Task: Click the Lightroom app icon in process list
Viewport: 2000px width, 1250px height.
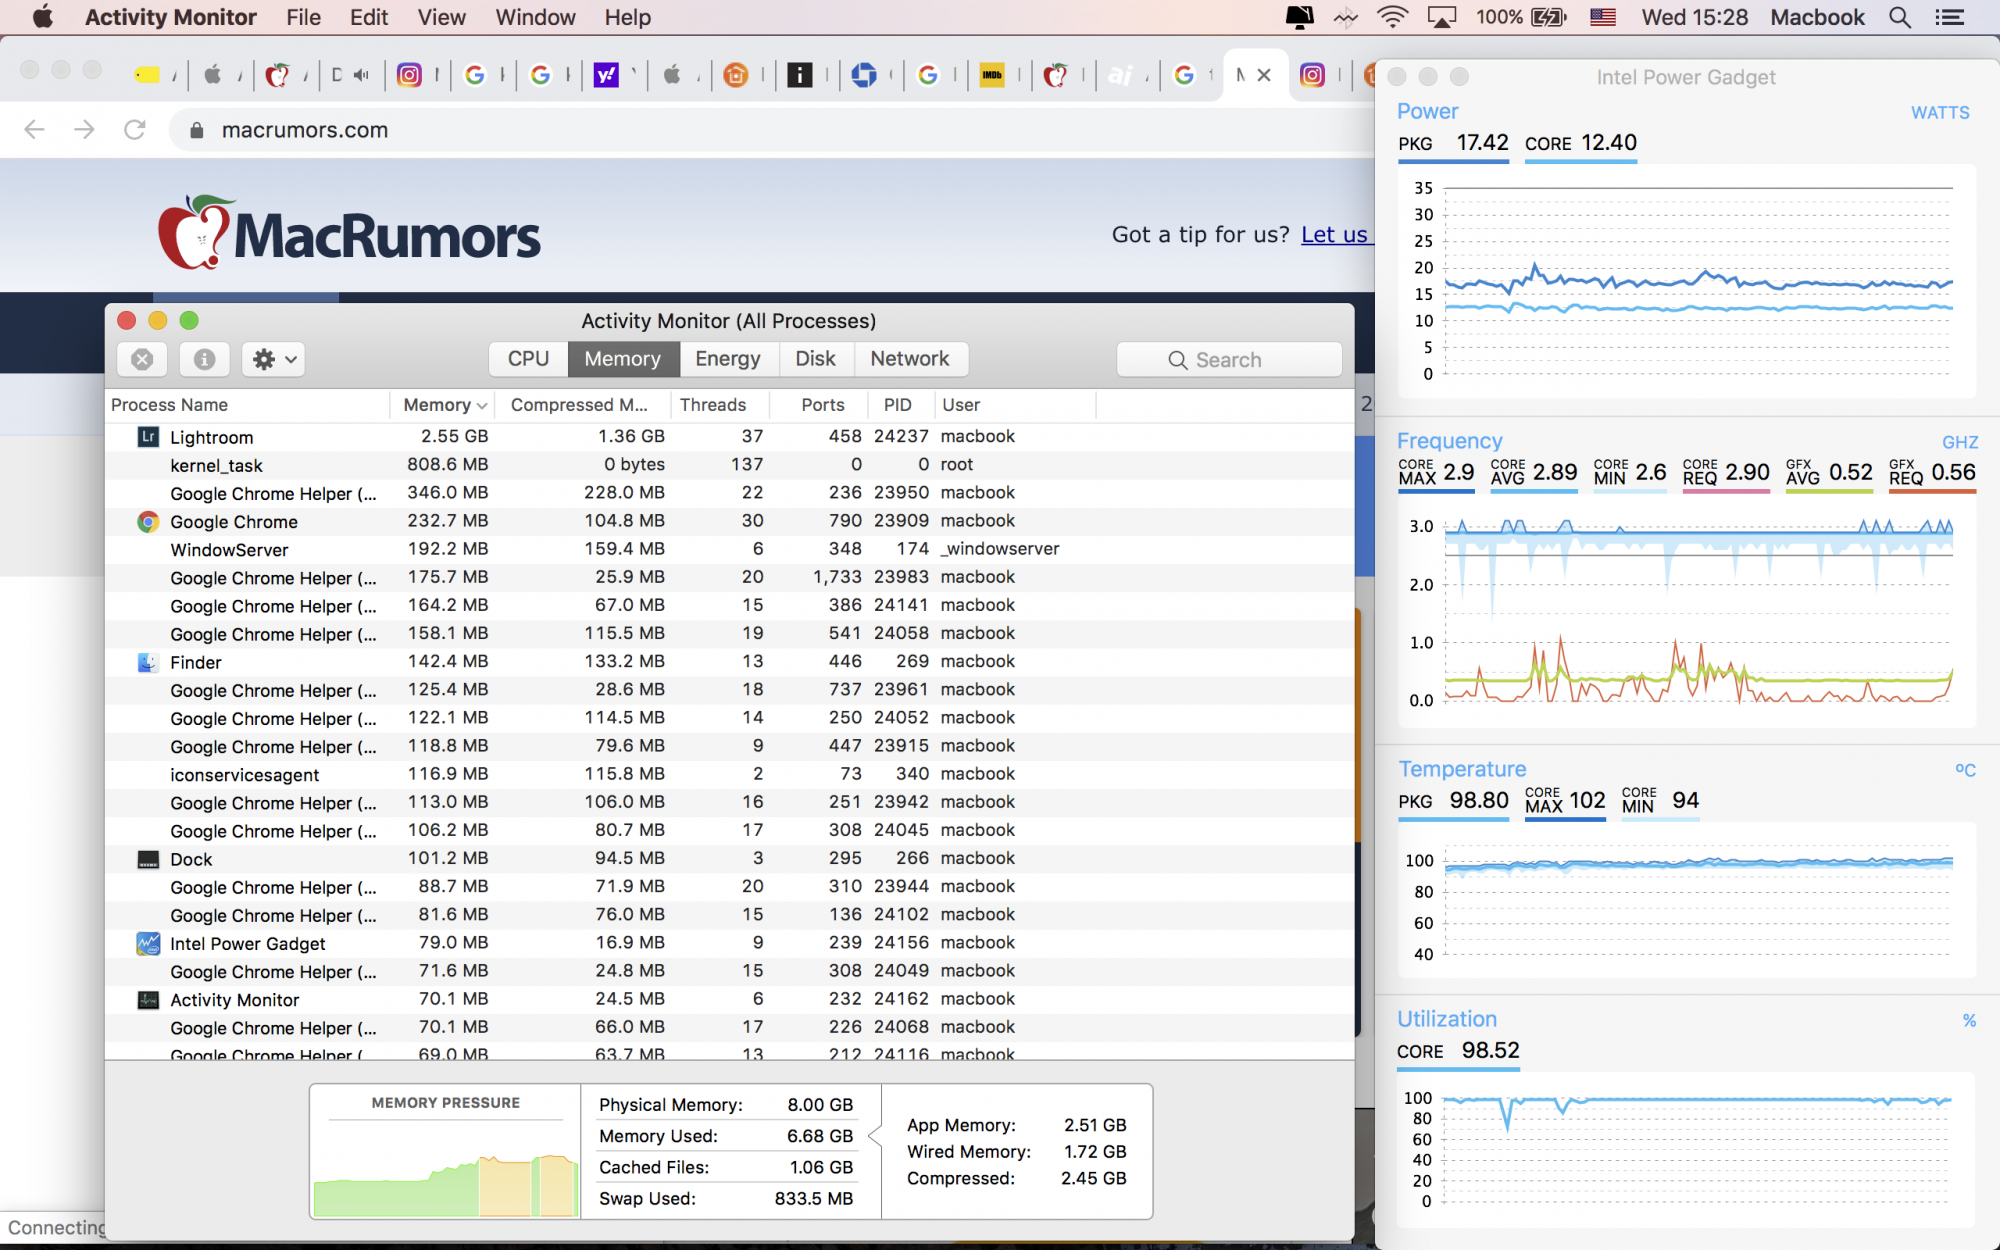Action: pyautogui.click(x=148, y=437)
